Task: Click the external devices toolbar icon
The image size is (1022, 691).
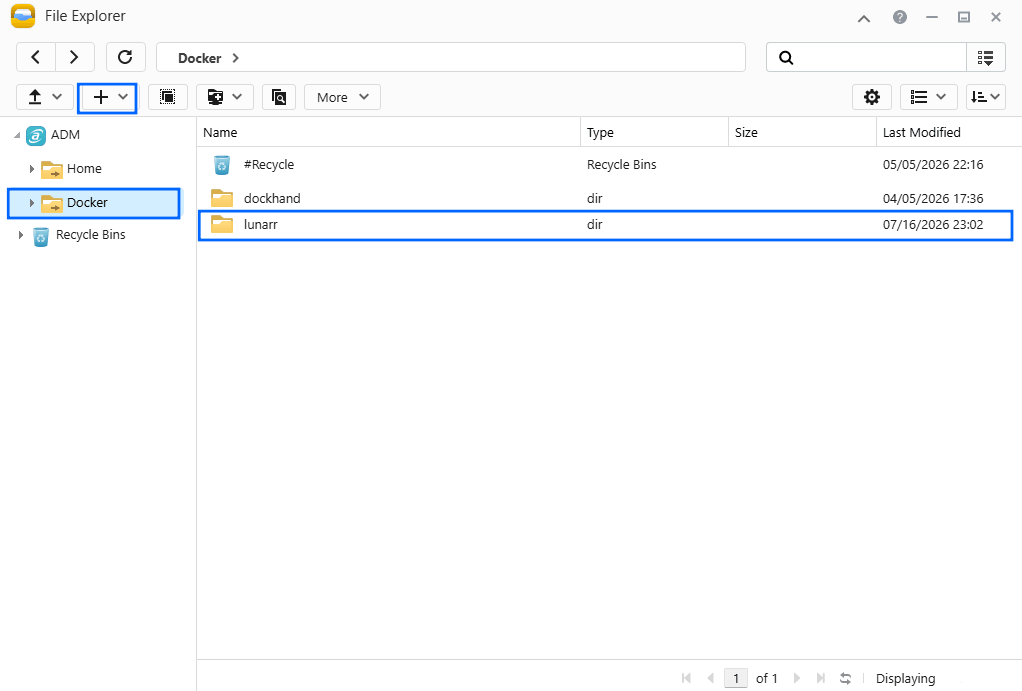Action: click(215, 97)
